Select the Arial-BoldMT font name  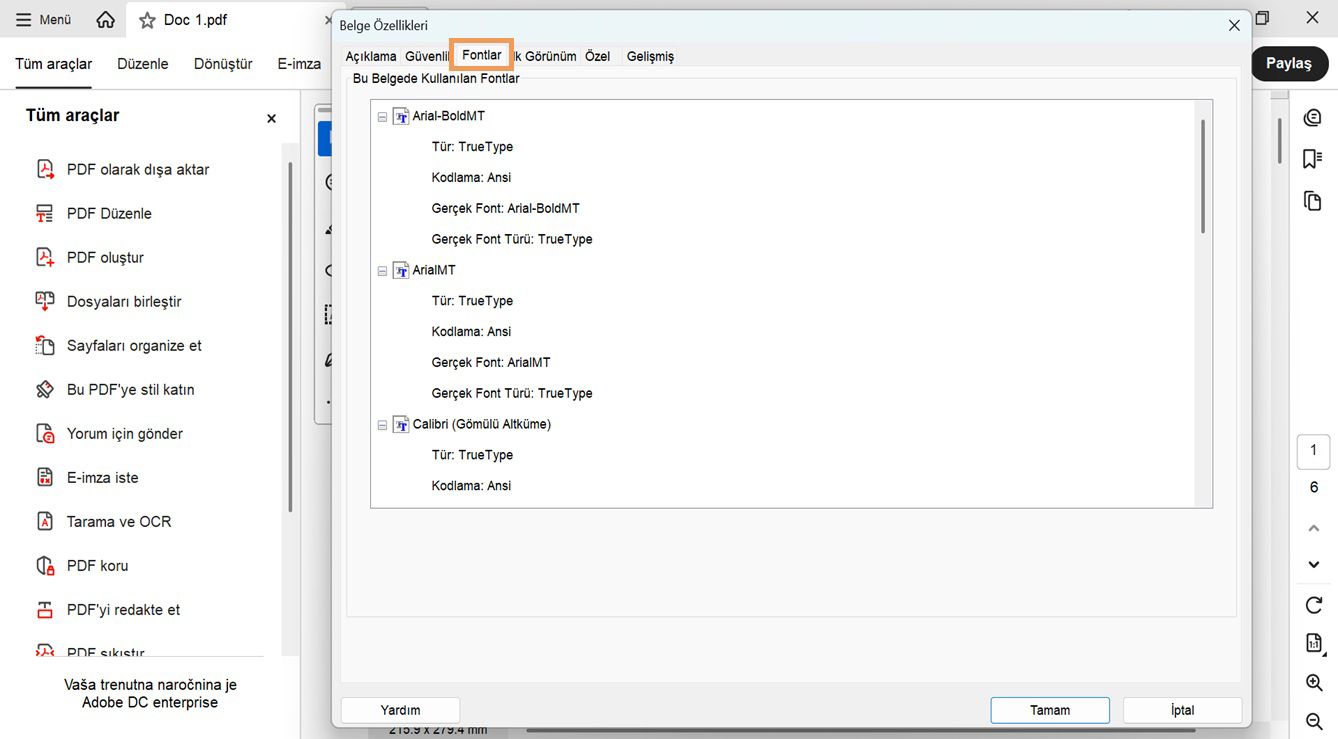click(x=449, y=116)
